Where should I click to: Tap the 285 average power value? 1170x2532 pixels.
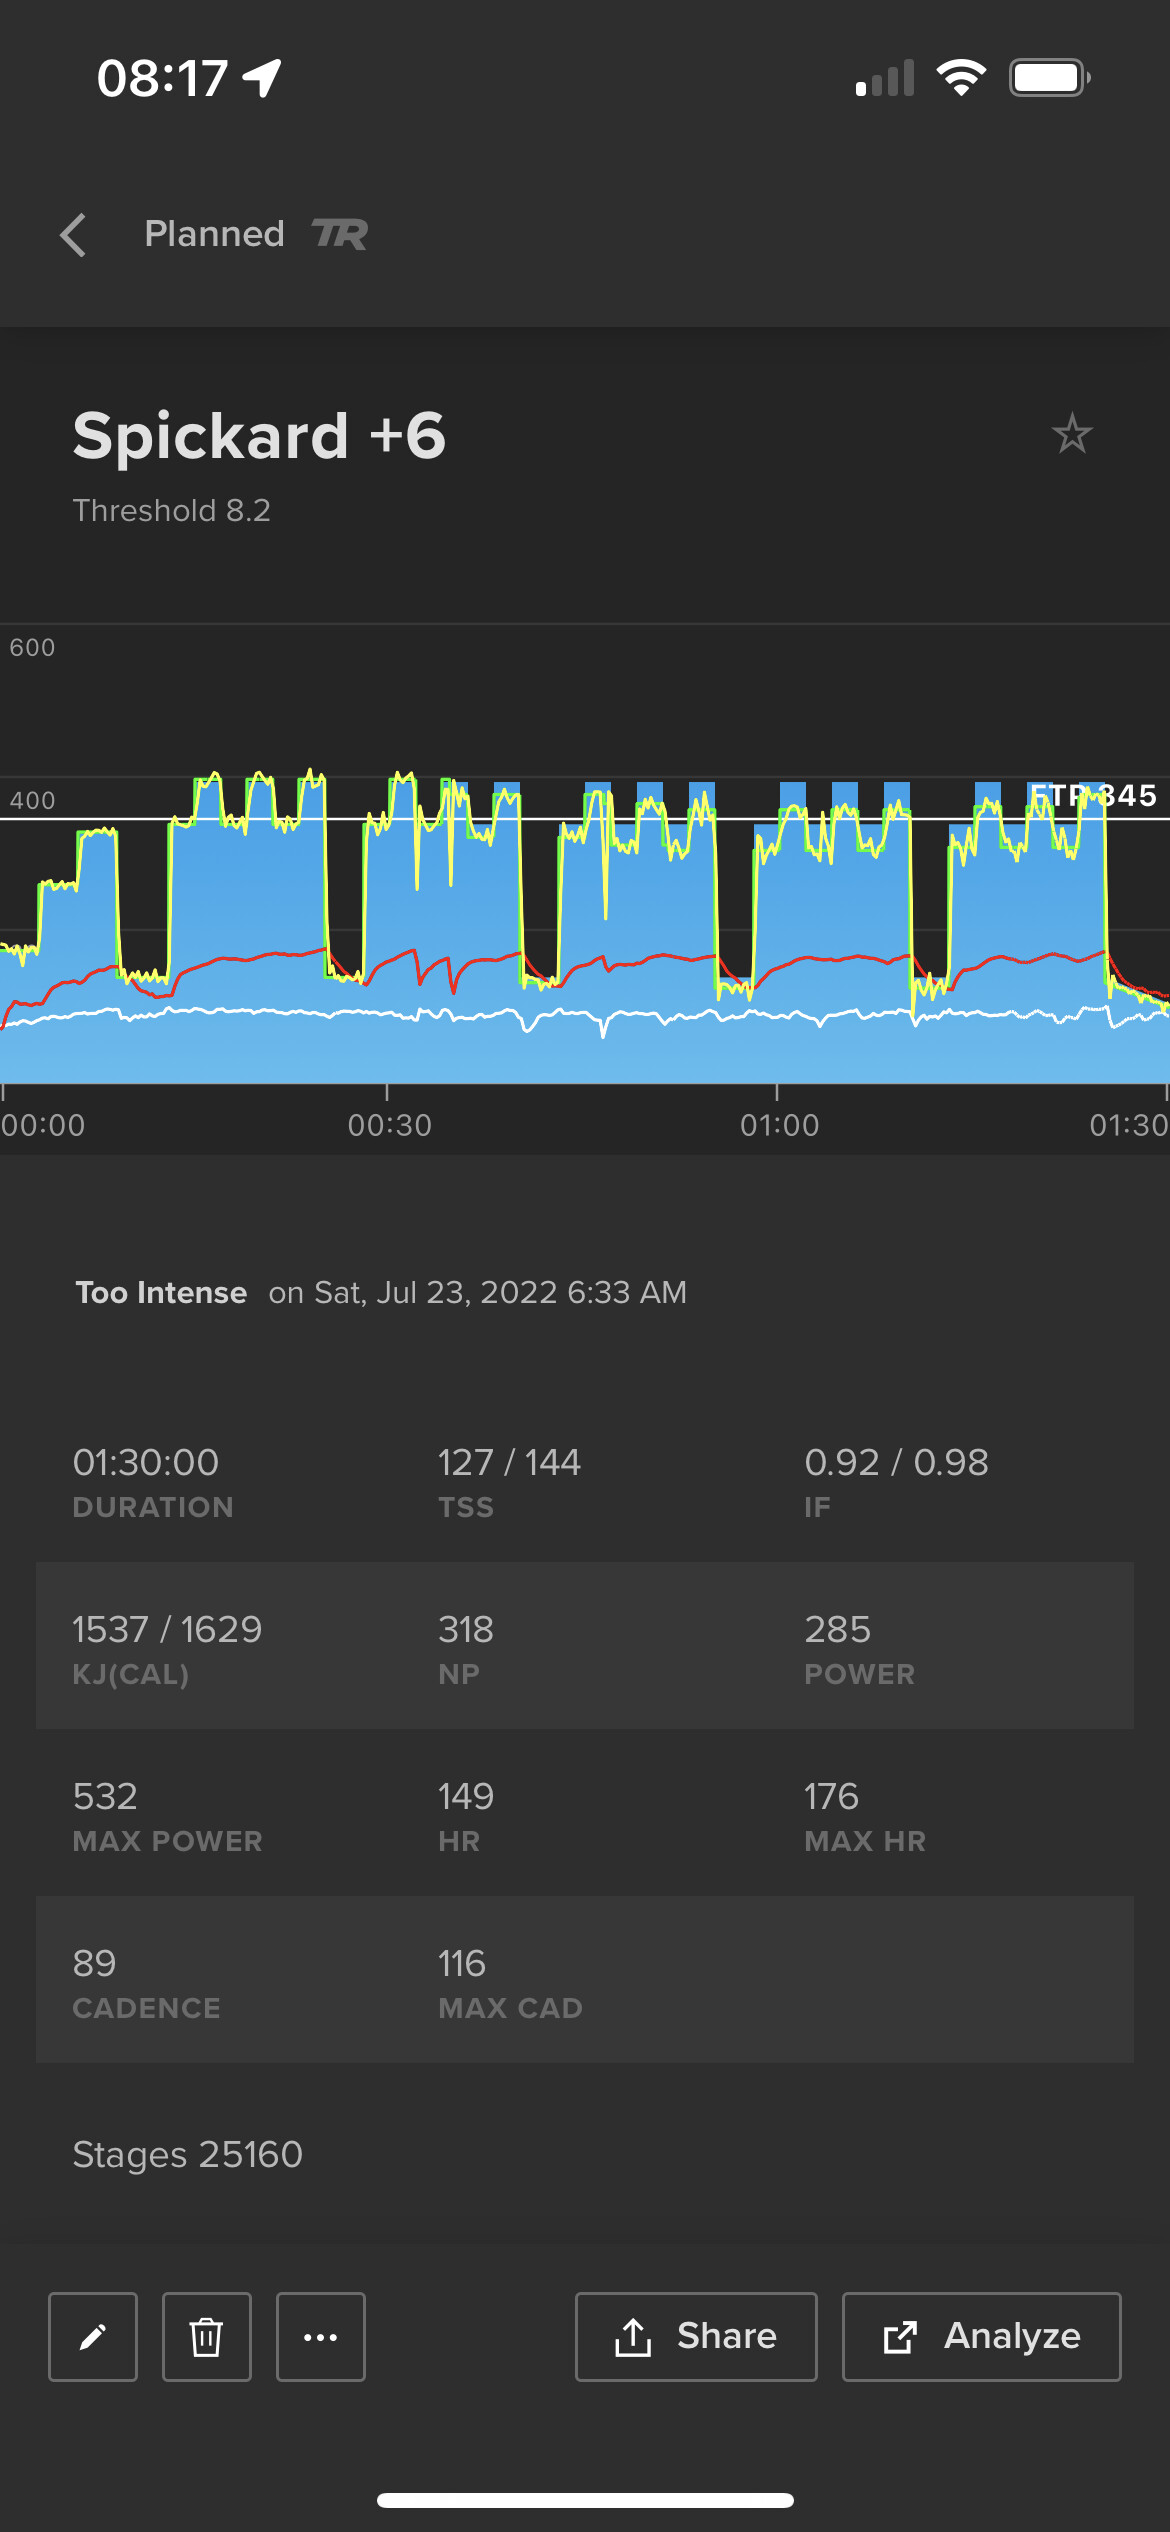coord(838,1630)
